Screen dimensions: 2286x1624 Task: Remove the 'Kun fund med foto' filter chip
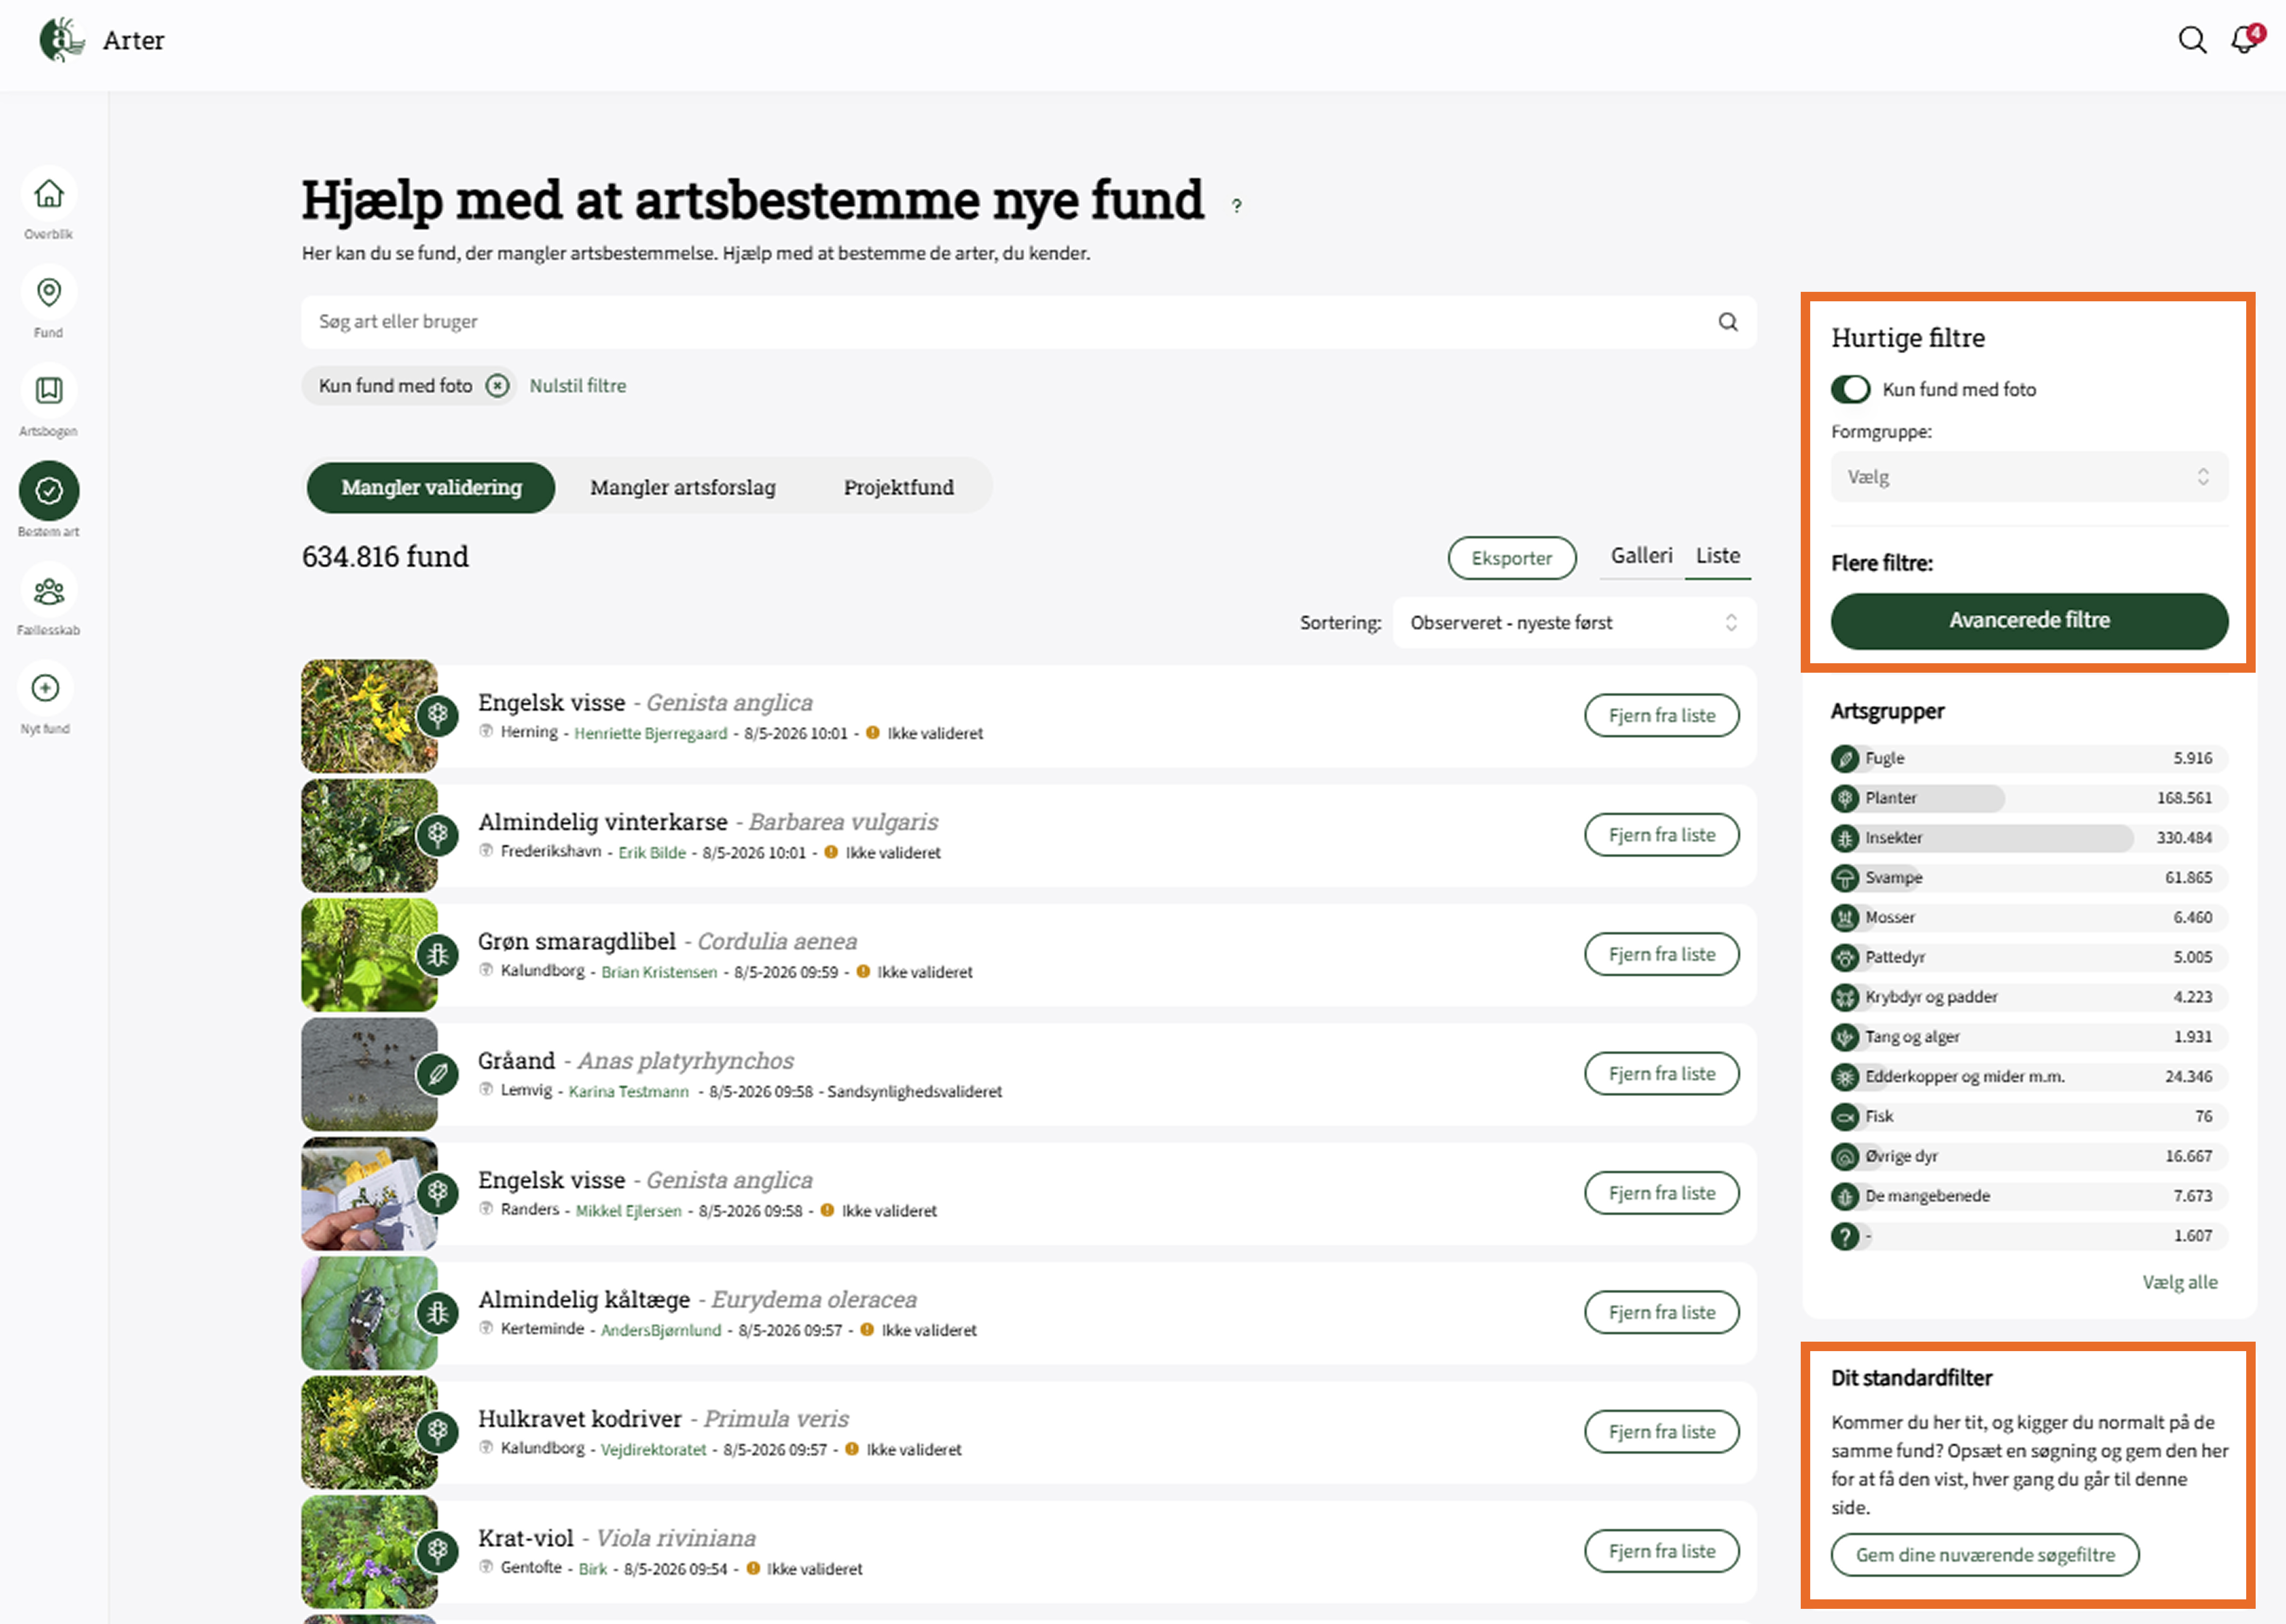pyautogui.click(x=497, y=386)
